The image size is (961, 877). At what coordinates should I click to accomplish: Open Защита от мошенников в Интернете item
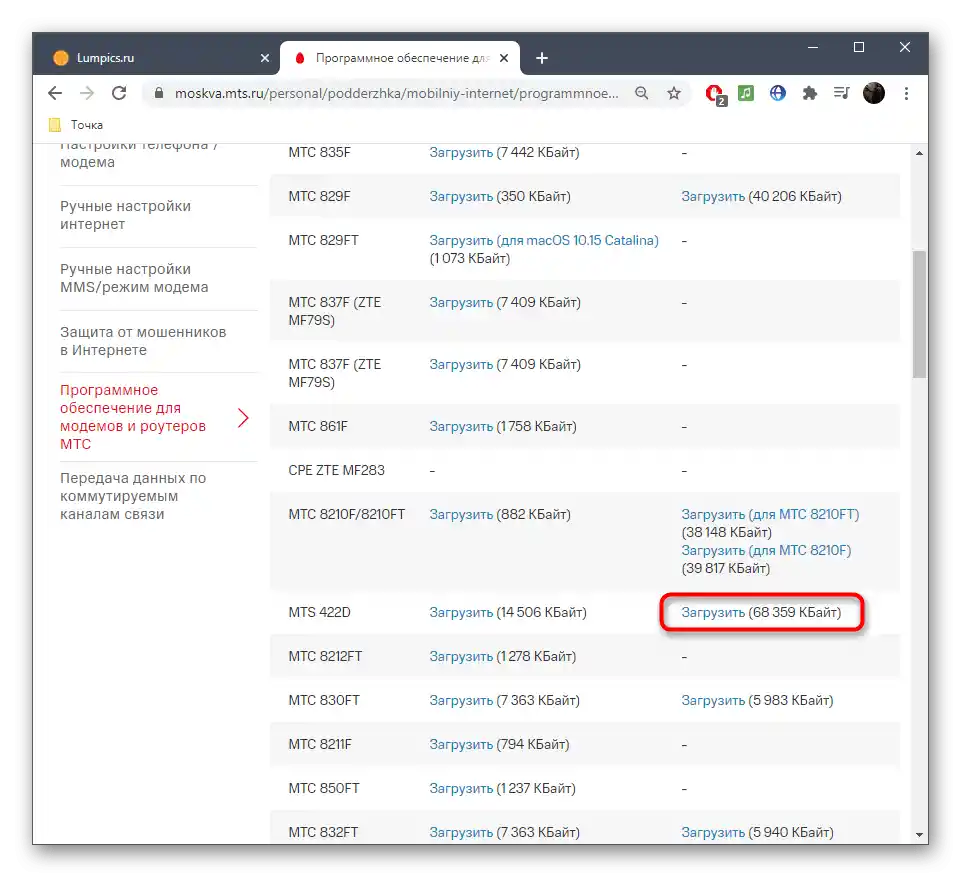pyautogui.click(x=143, y=341)
